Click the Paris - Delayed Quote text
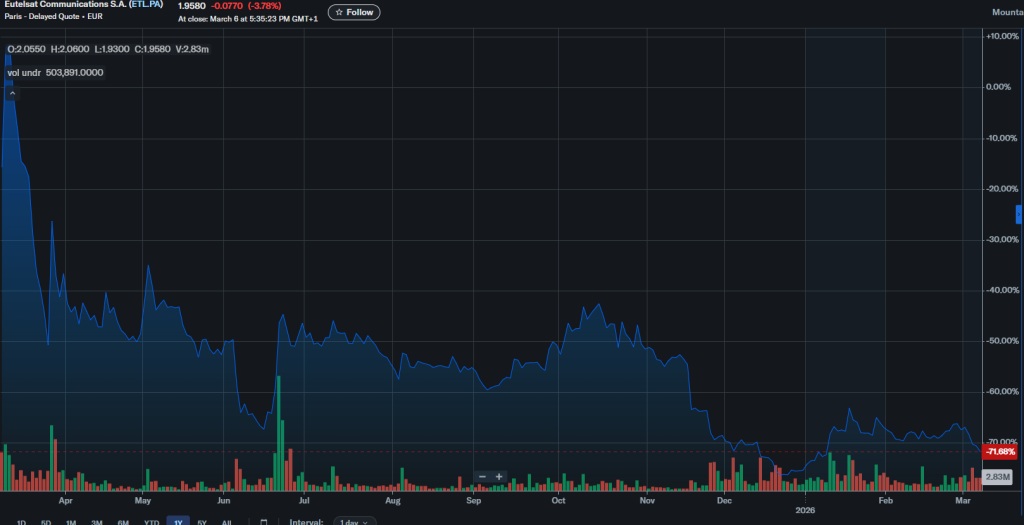 click(53, 16)
